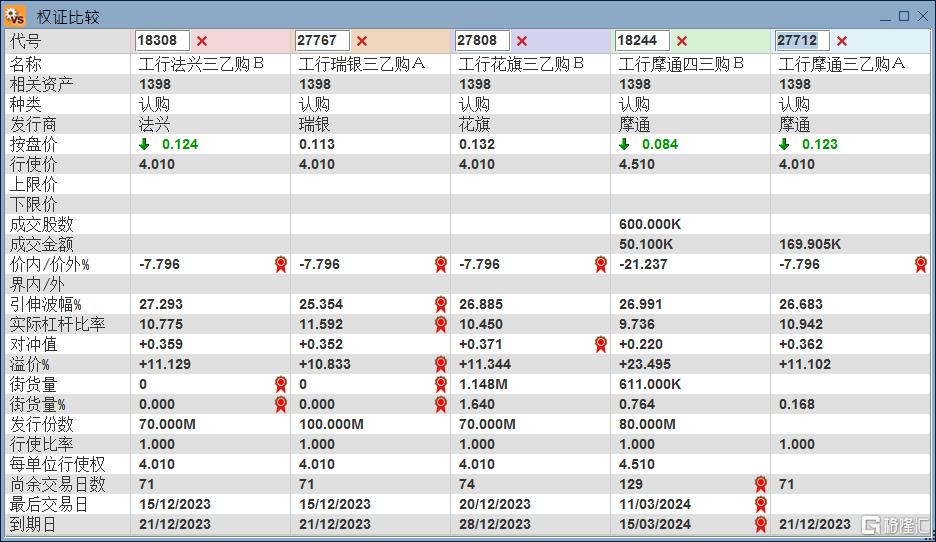The image size is (936, 542).
Task: Click the ribbon badge next to 11/03/2024
Action: pos(760,504)
